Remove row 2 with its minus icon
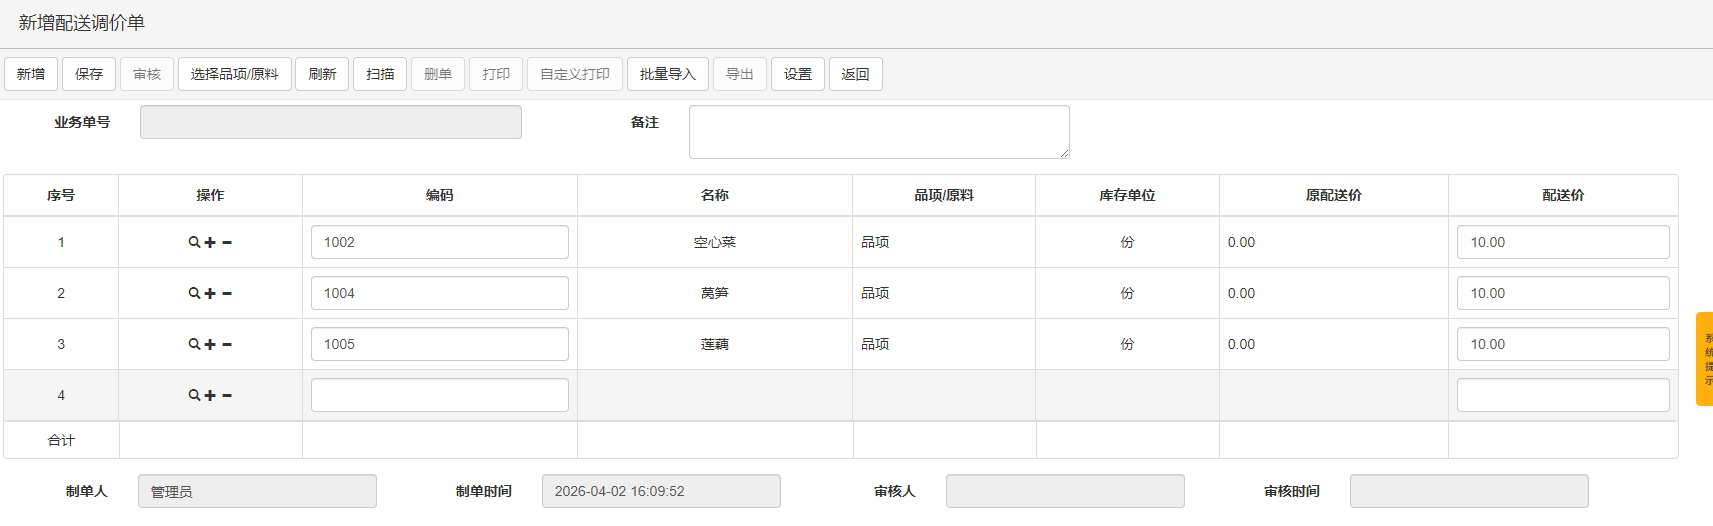The width and height of the screenshot is (1713, 526). coord(227,293)
